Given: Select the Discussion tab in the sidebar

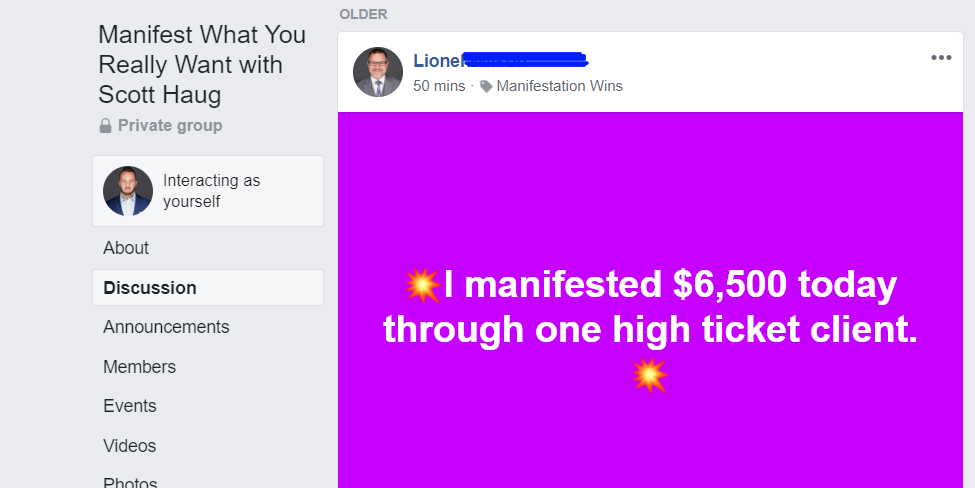Looking at the screenshot, I should pos(150,288).
